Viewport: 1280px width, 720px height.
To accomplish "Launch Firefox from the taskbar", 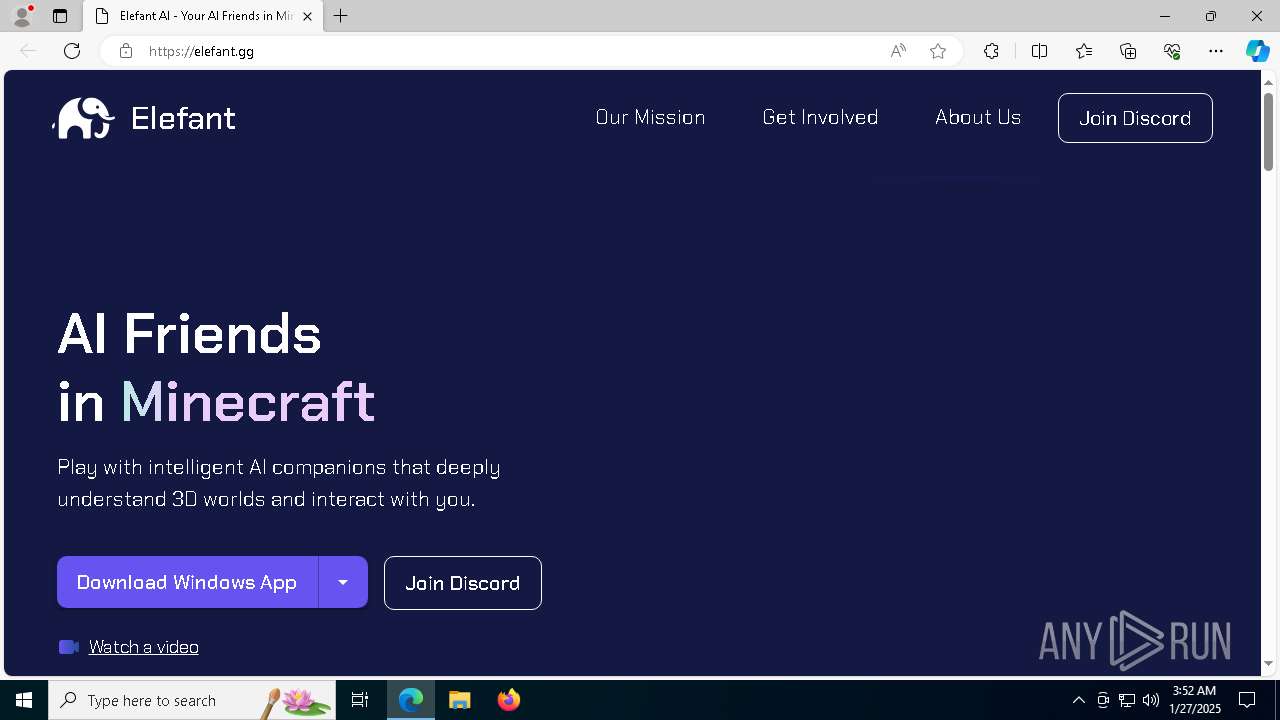I will 509,700.
